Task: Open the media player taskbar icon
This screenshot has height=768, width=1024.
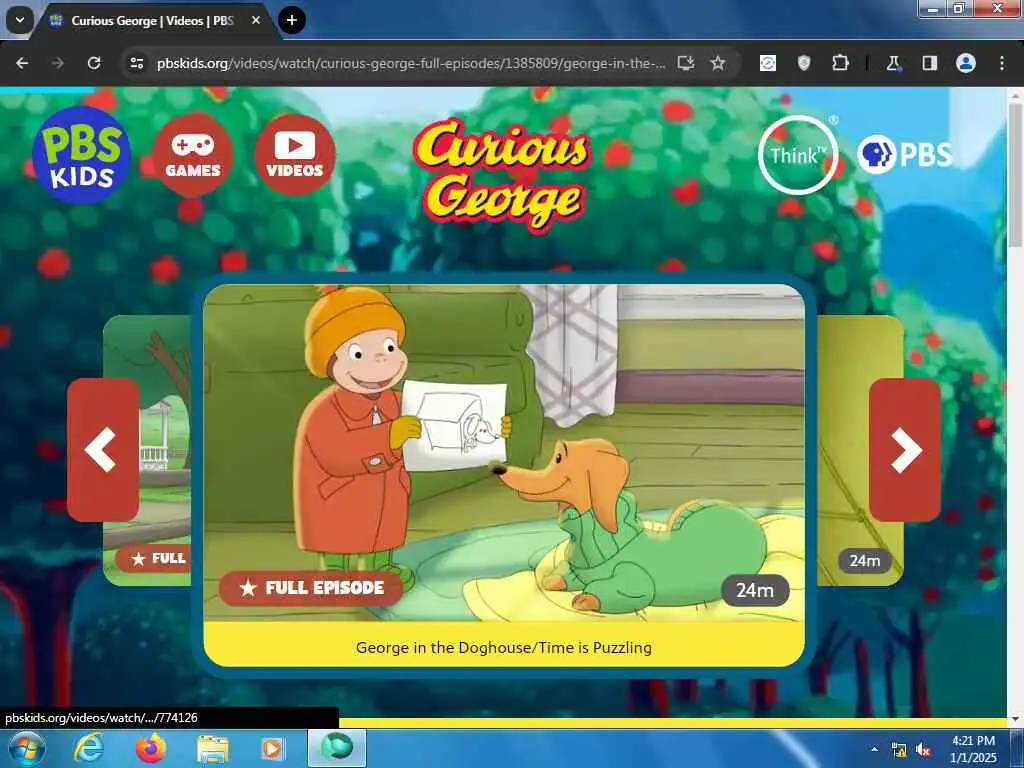Action: click(273, 749)
